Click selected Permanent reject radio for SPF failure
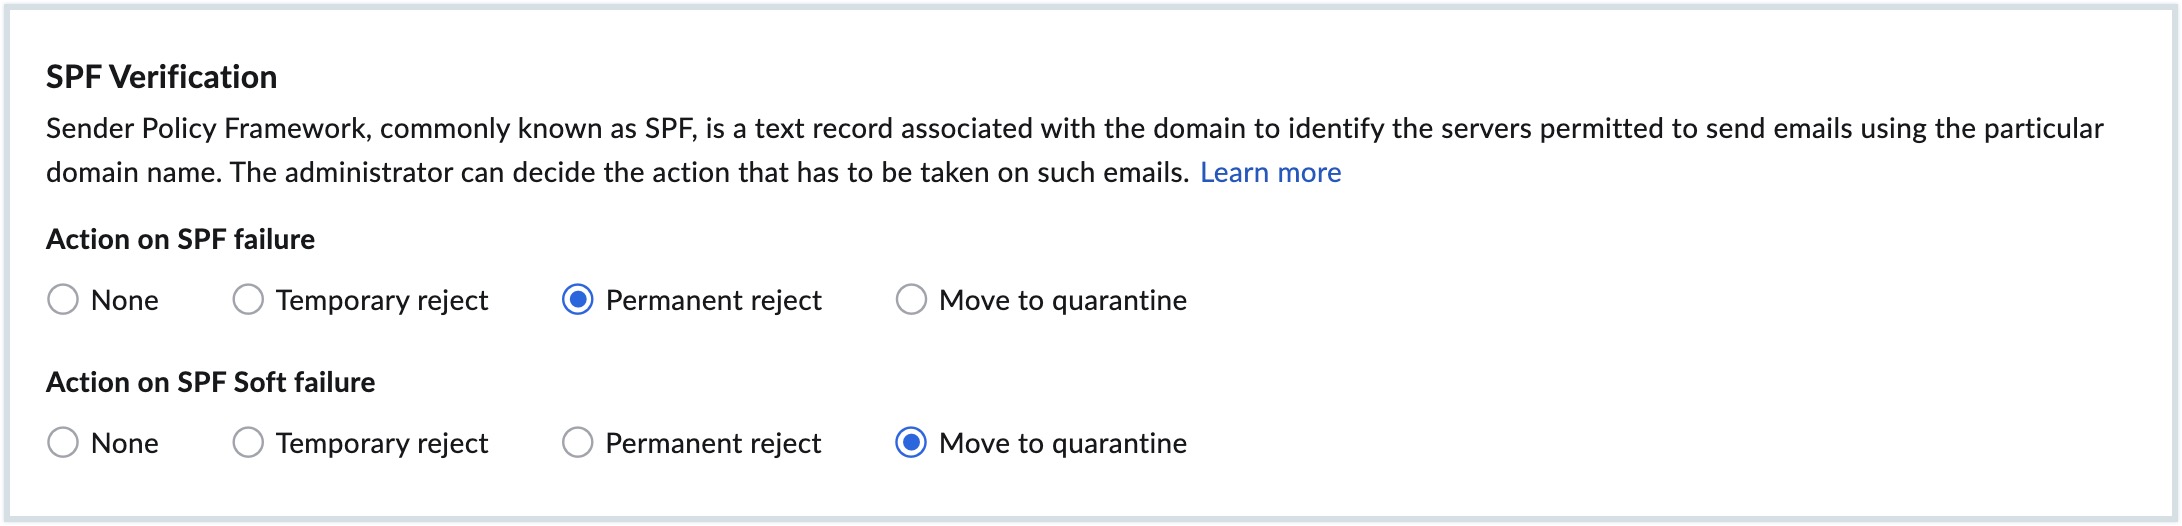The height and width of the screenshot is (526, 2182). point(578,299)
